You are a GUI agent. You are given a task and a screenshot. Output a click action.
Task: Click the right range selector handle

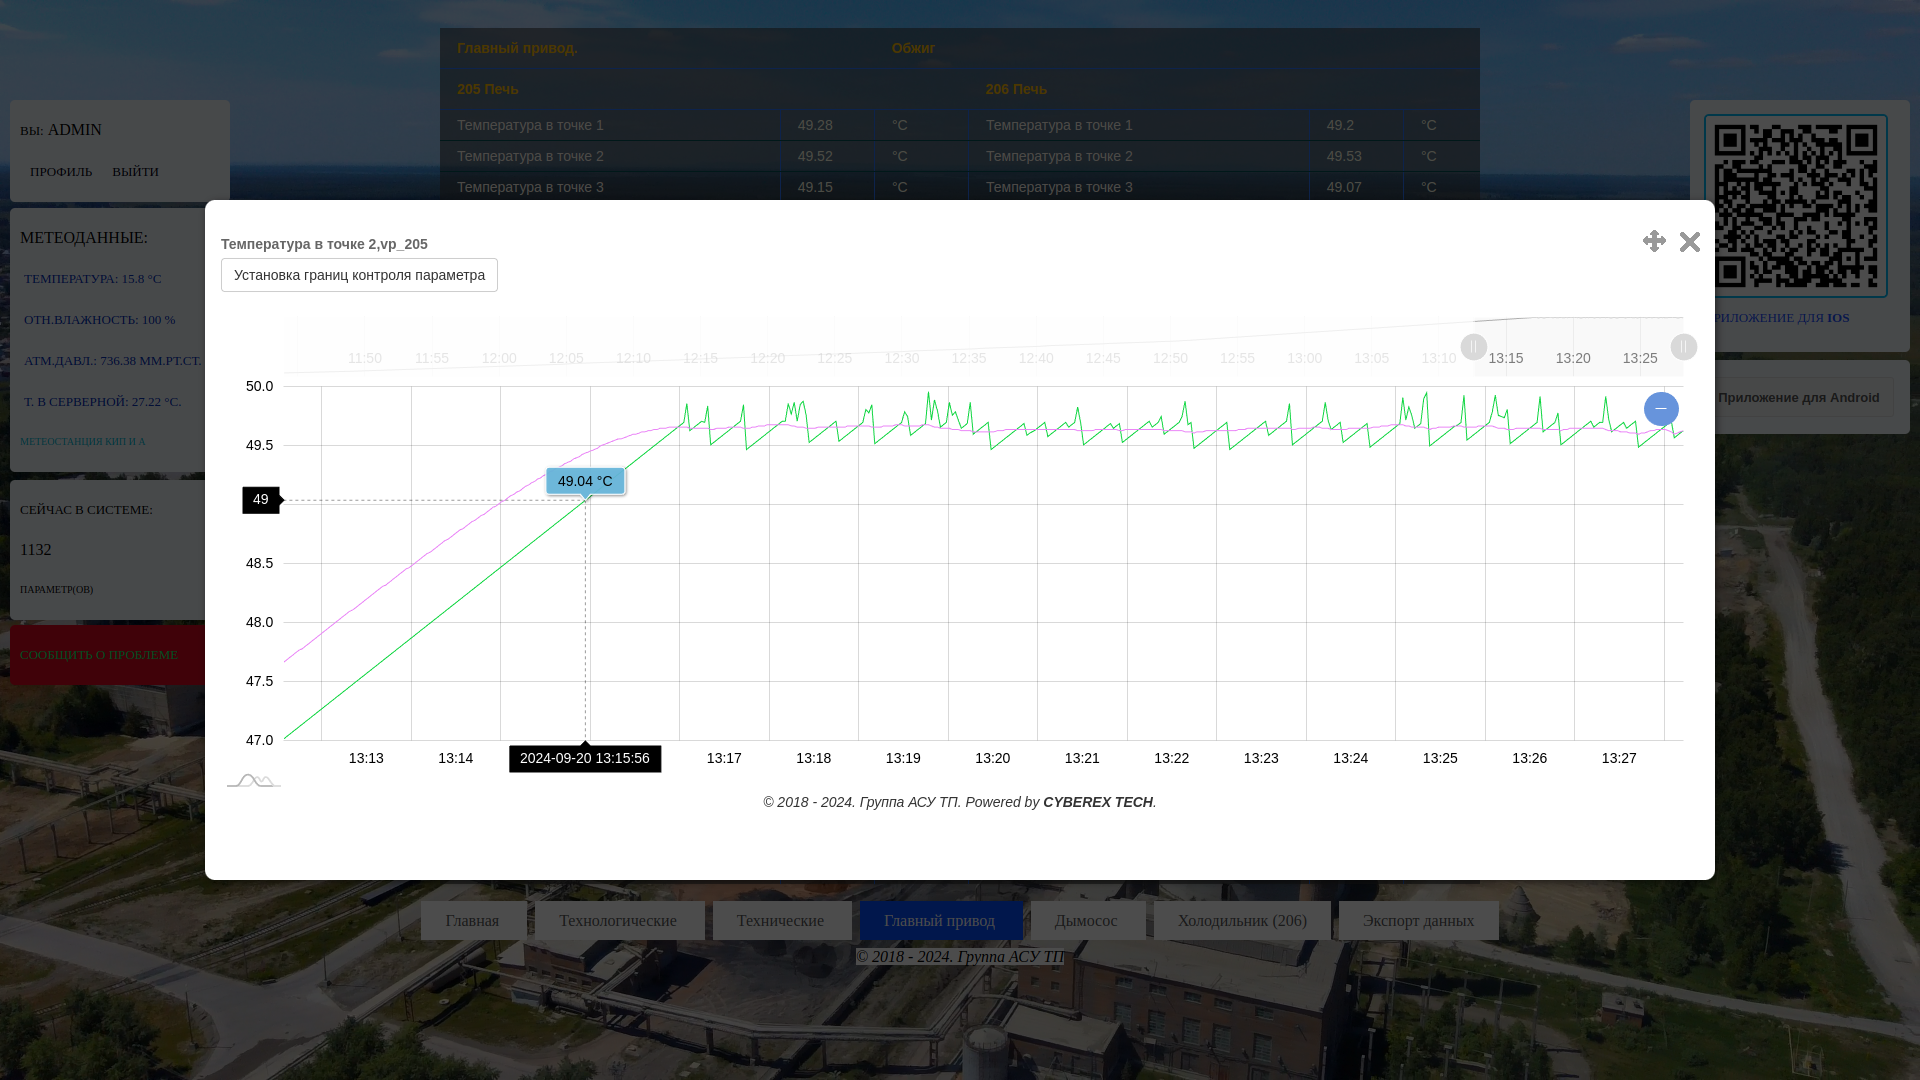(1684, 347)
